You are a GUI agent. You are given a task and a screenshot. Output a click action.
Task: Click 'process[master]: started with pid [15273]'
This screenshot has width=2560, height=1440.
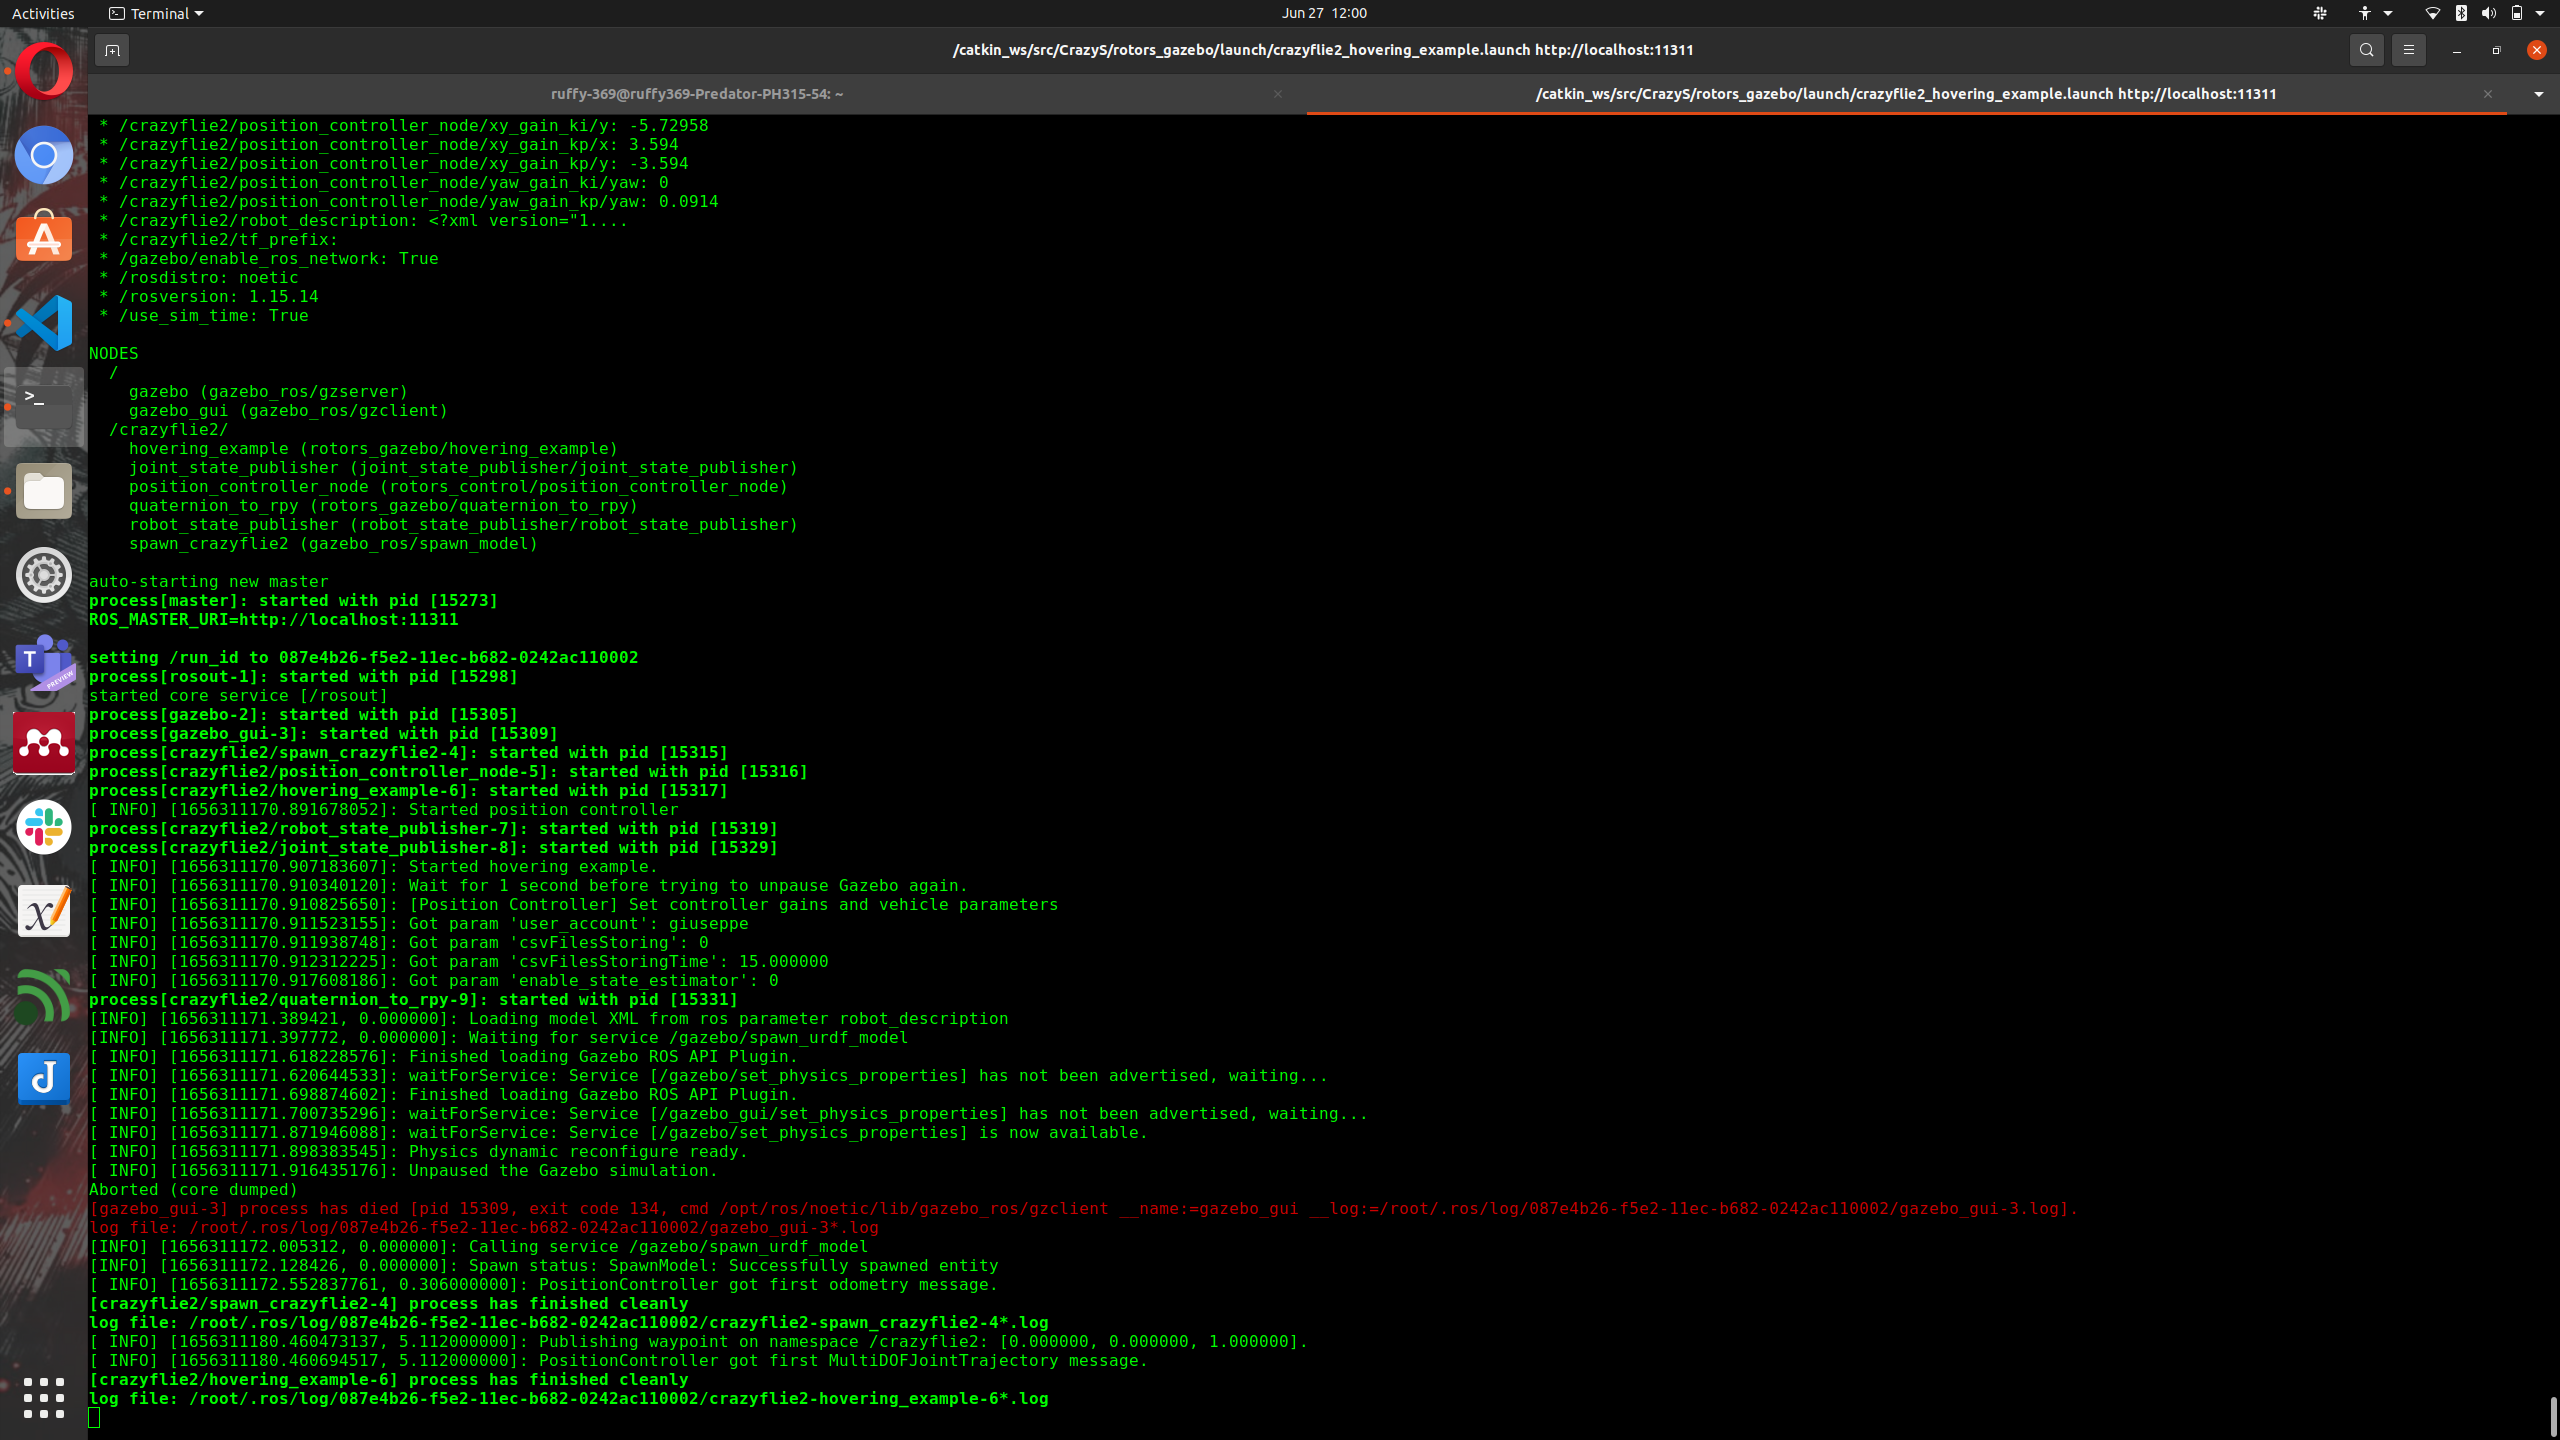[293, 600]
